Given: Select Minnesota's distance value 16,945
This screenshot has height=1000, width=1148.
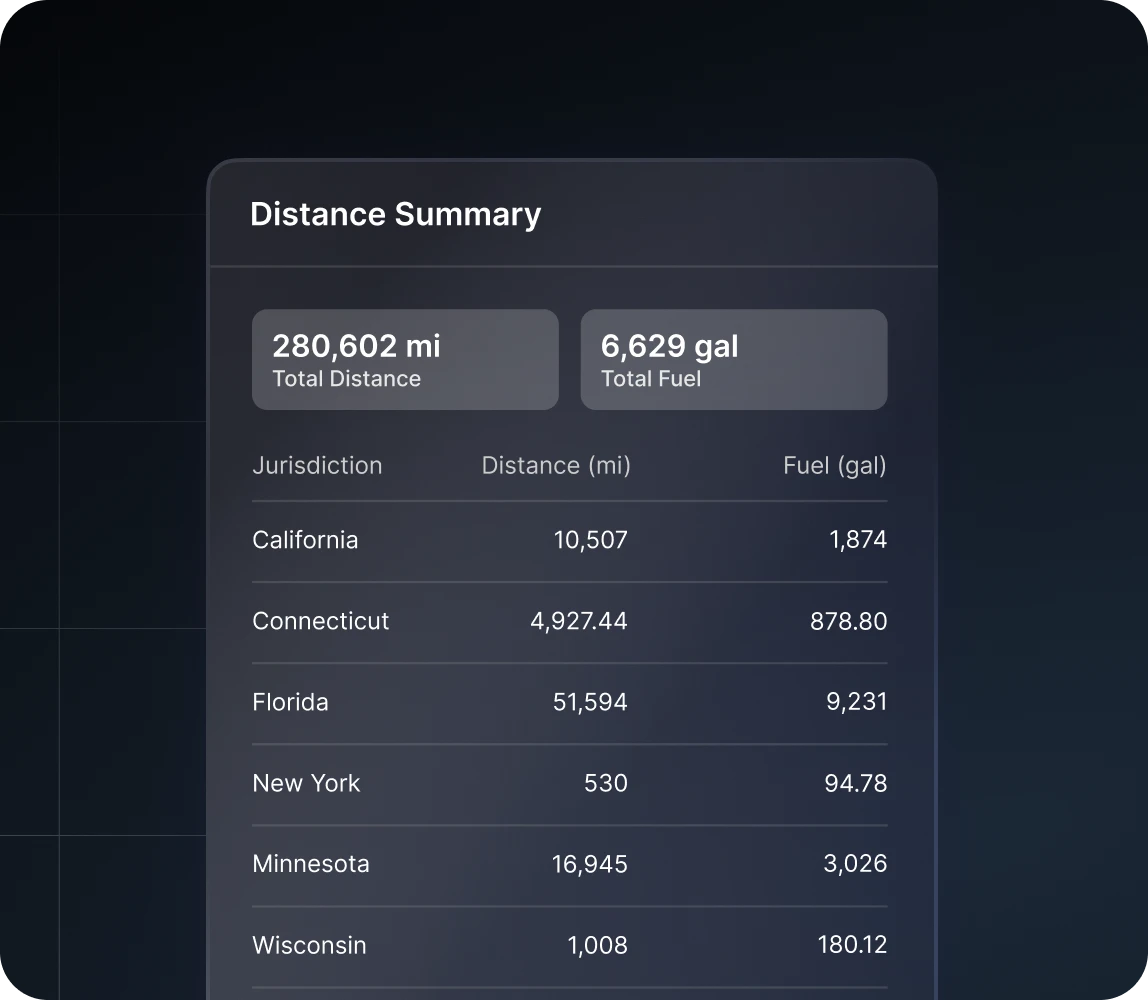Looking at the screenshot, I should [589, 864].
